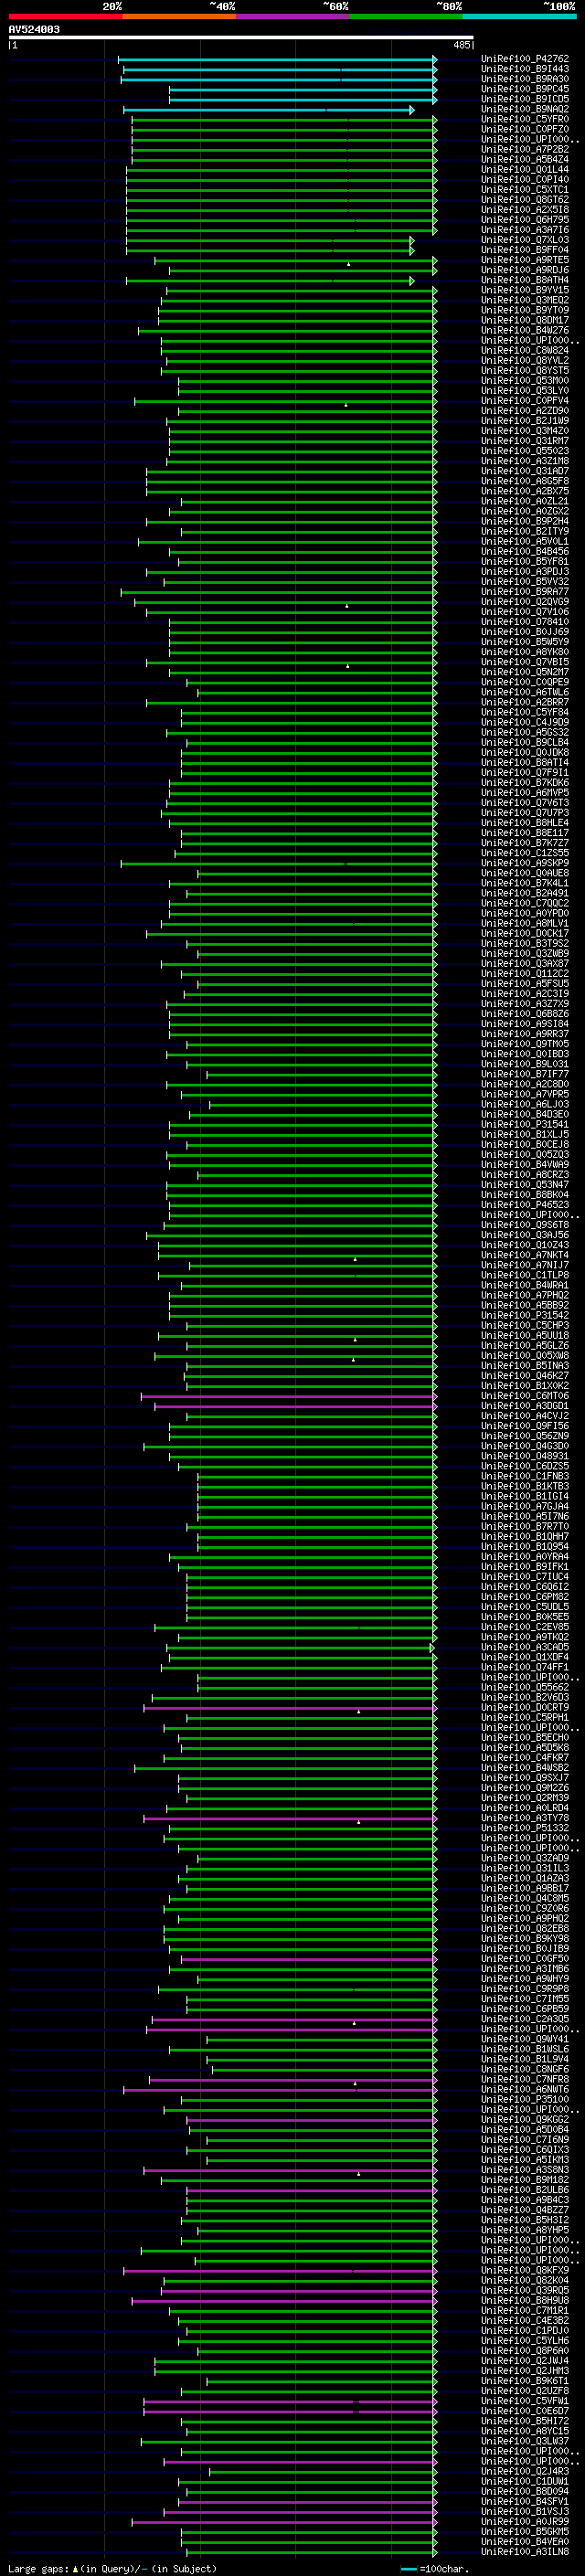Select hit UniRef100_Q55023
Image resolution: width=585 pixels, height=2576 pixels.
524,451
